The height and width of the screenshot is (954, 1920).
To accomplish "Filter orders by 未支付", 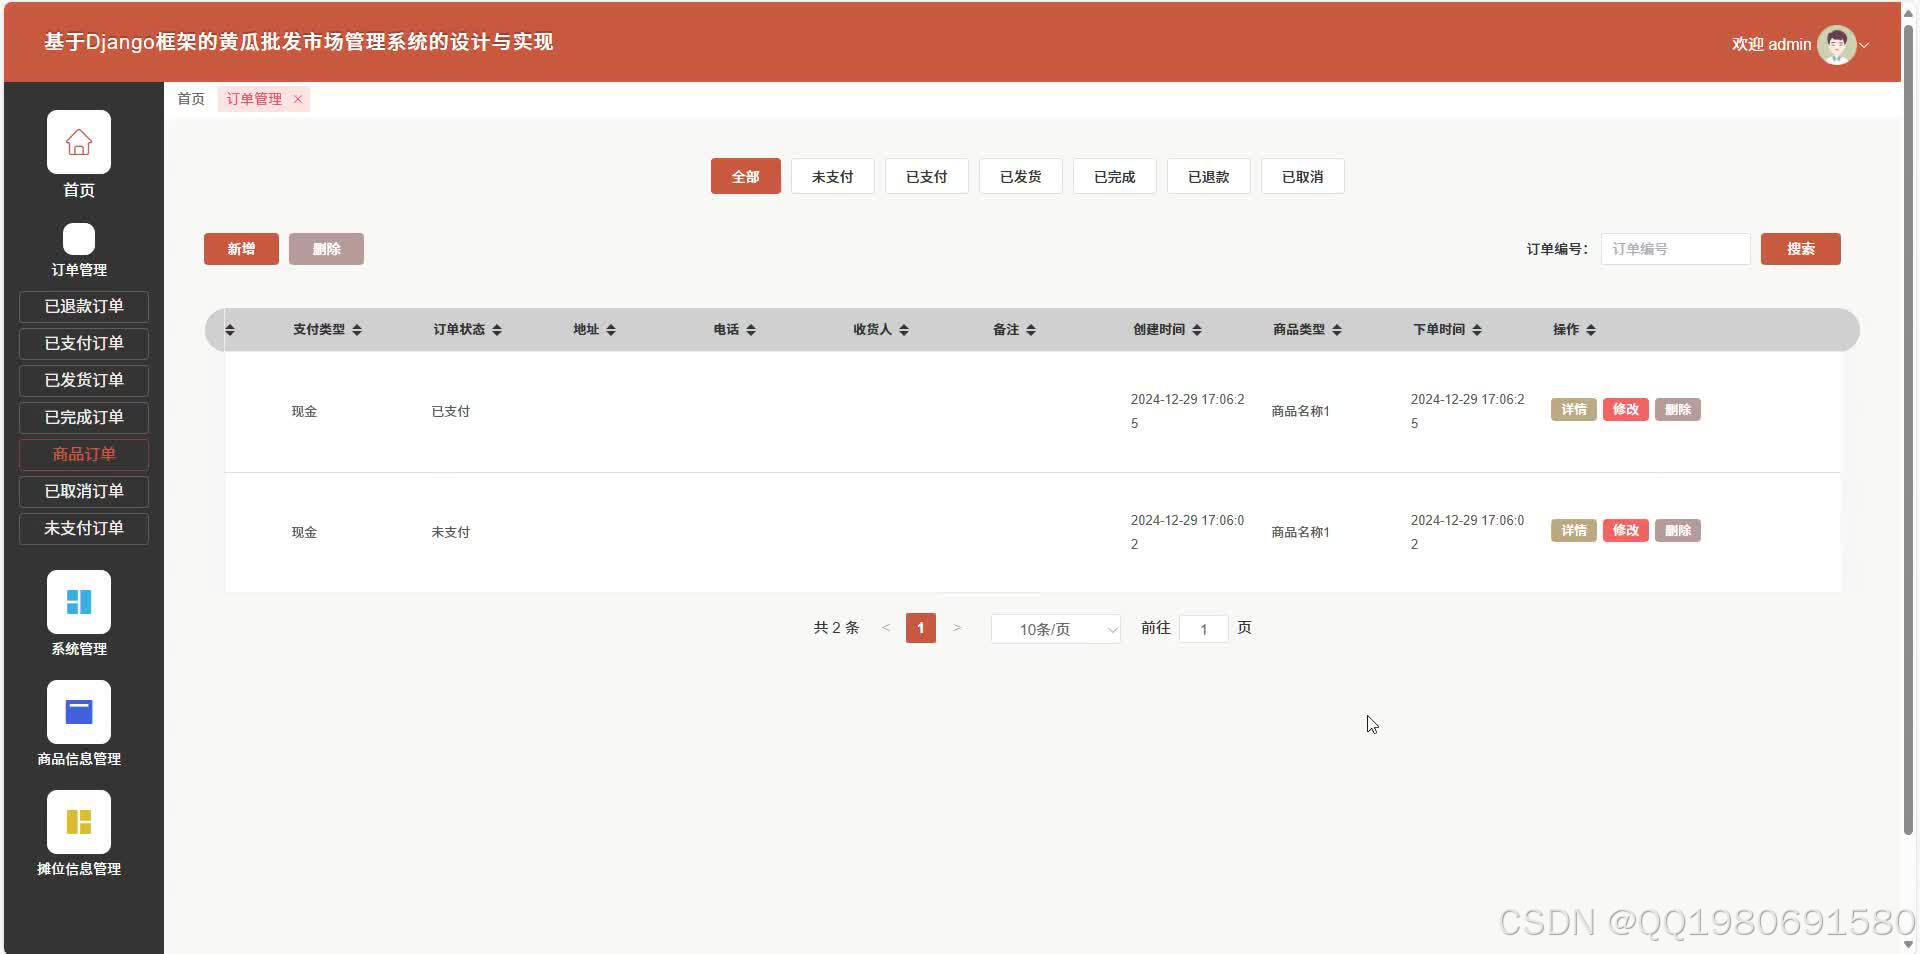I will (x=833, y=176).
